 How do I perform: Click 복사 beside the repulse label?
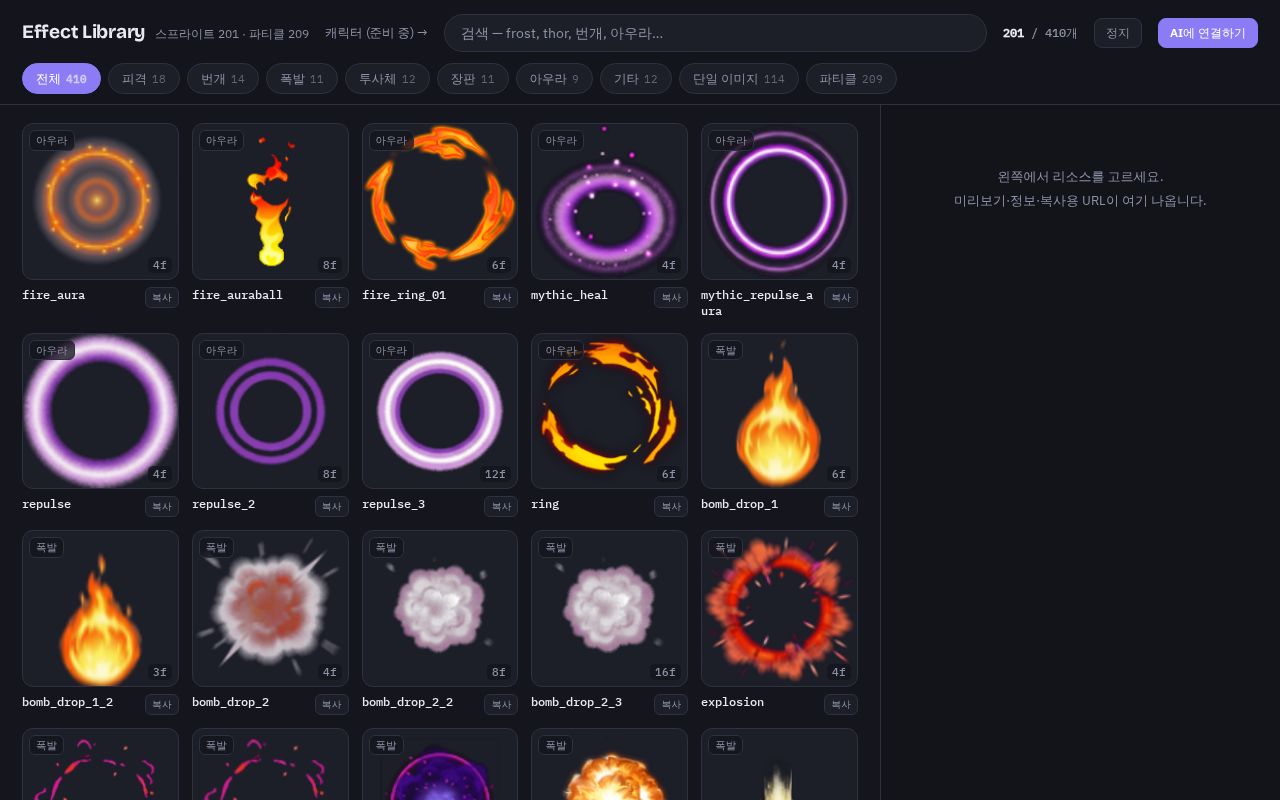(162, 506)
